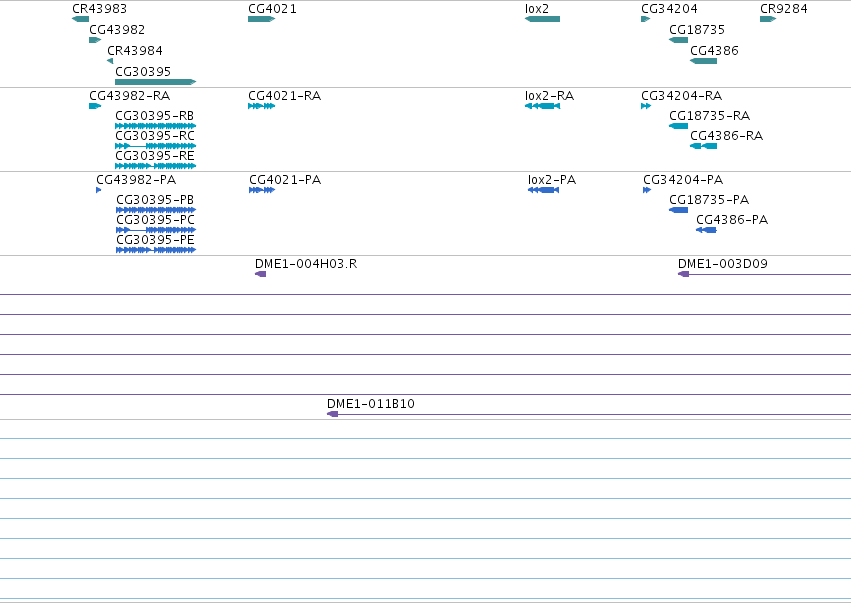Viewport: 851px width, 603px height.
Task: Click the CG4386-PA protein glyph
Action: [706, 230]
